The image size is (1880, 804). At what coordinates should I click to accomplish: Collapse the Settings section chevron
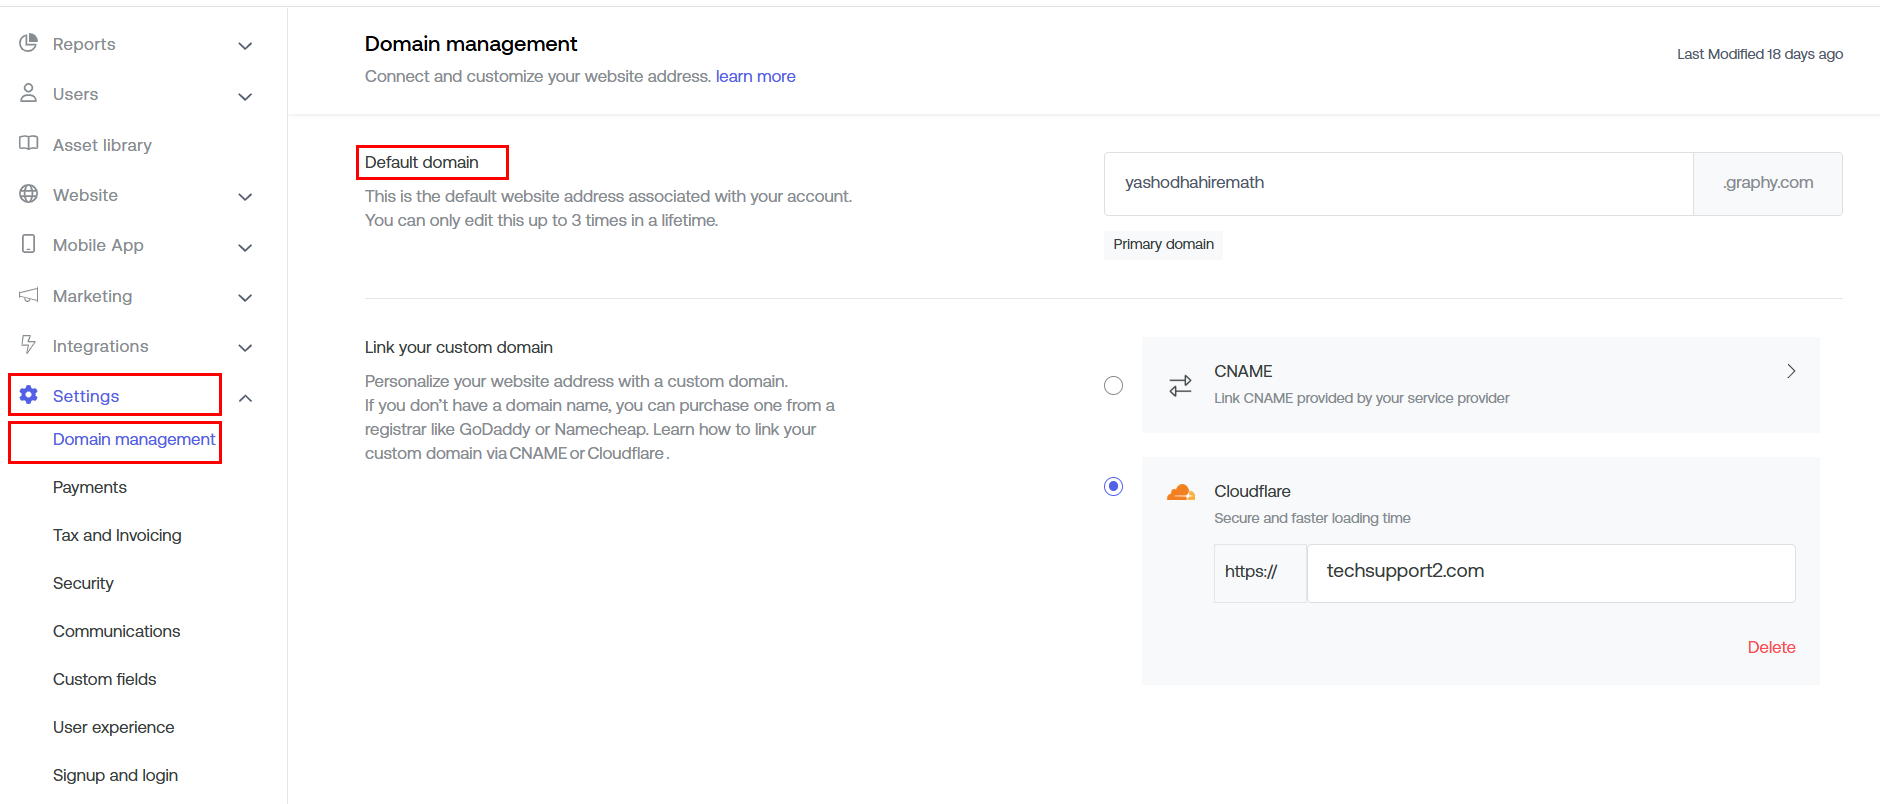click(x=245, y=398)
